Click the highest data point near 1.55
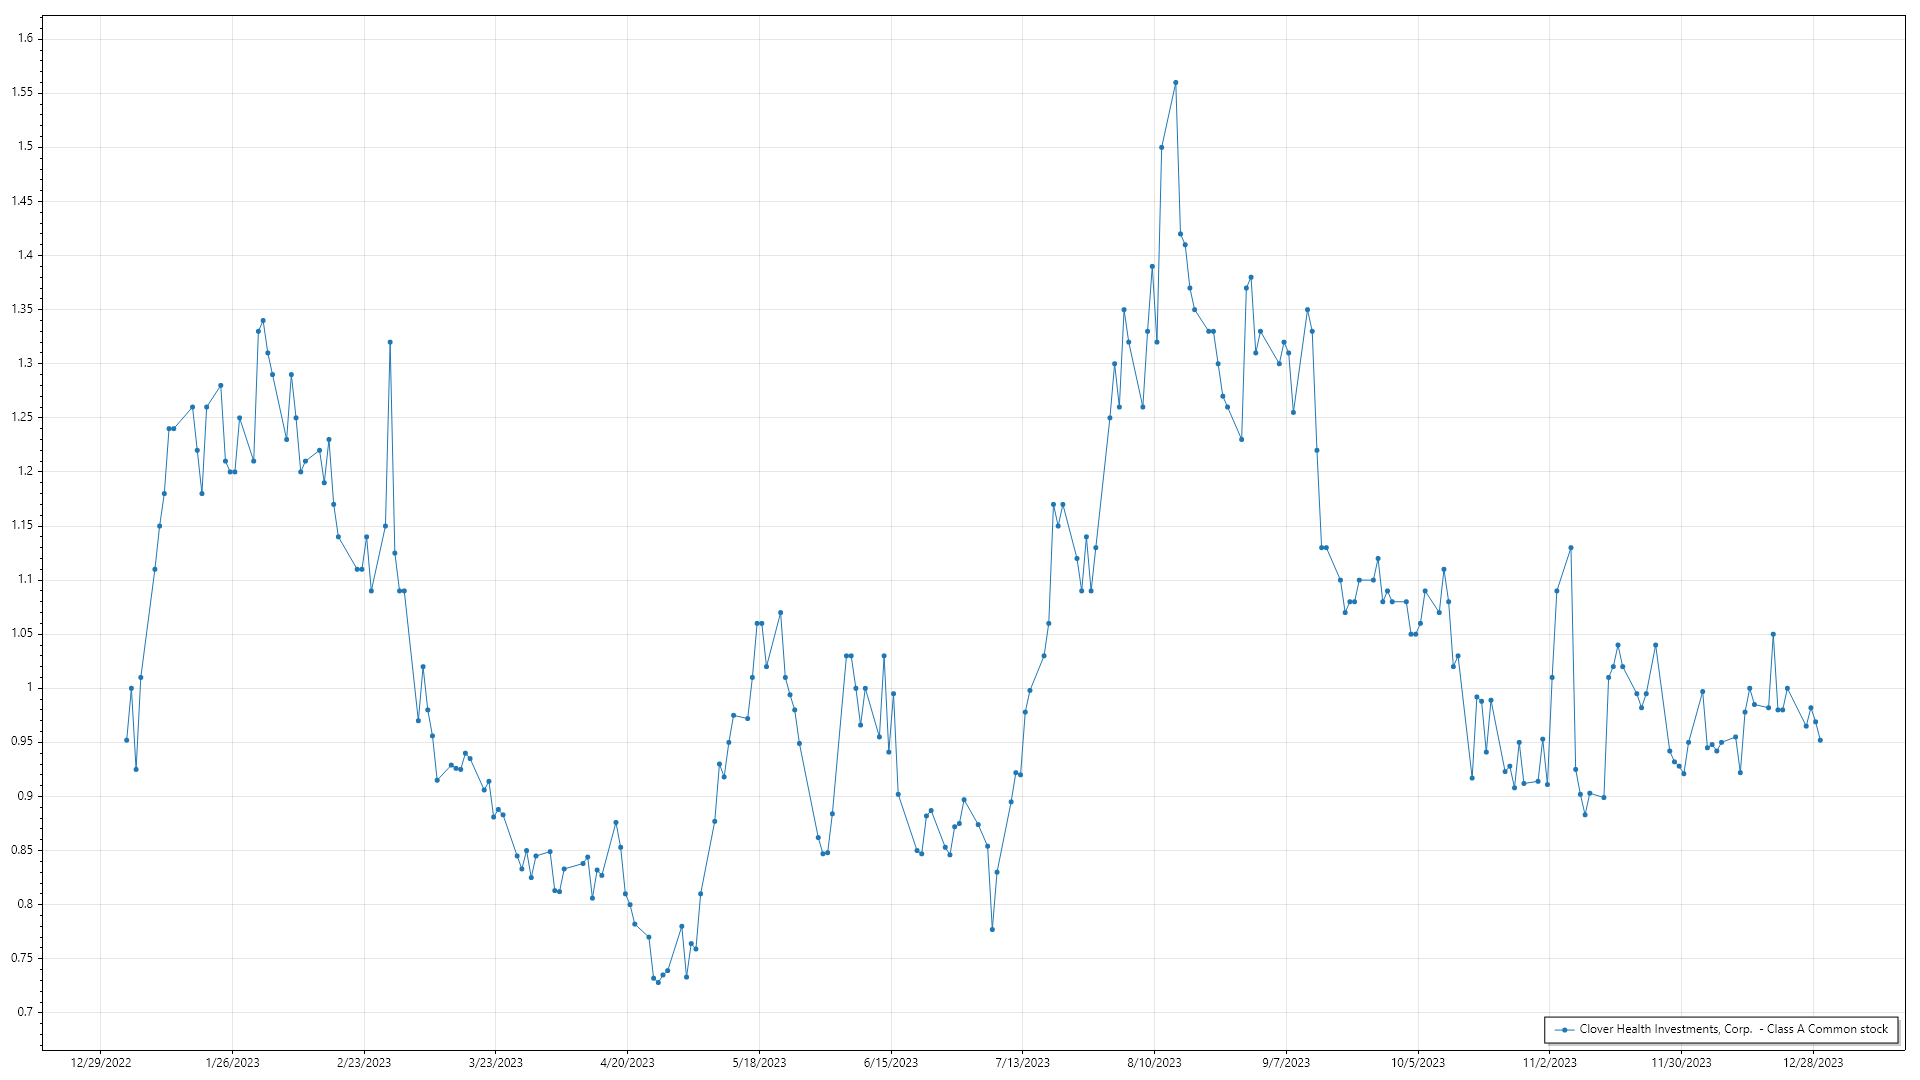The height and width of the screenshot is (1080, 1920). (1175, 83)
